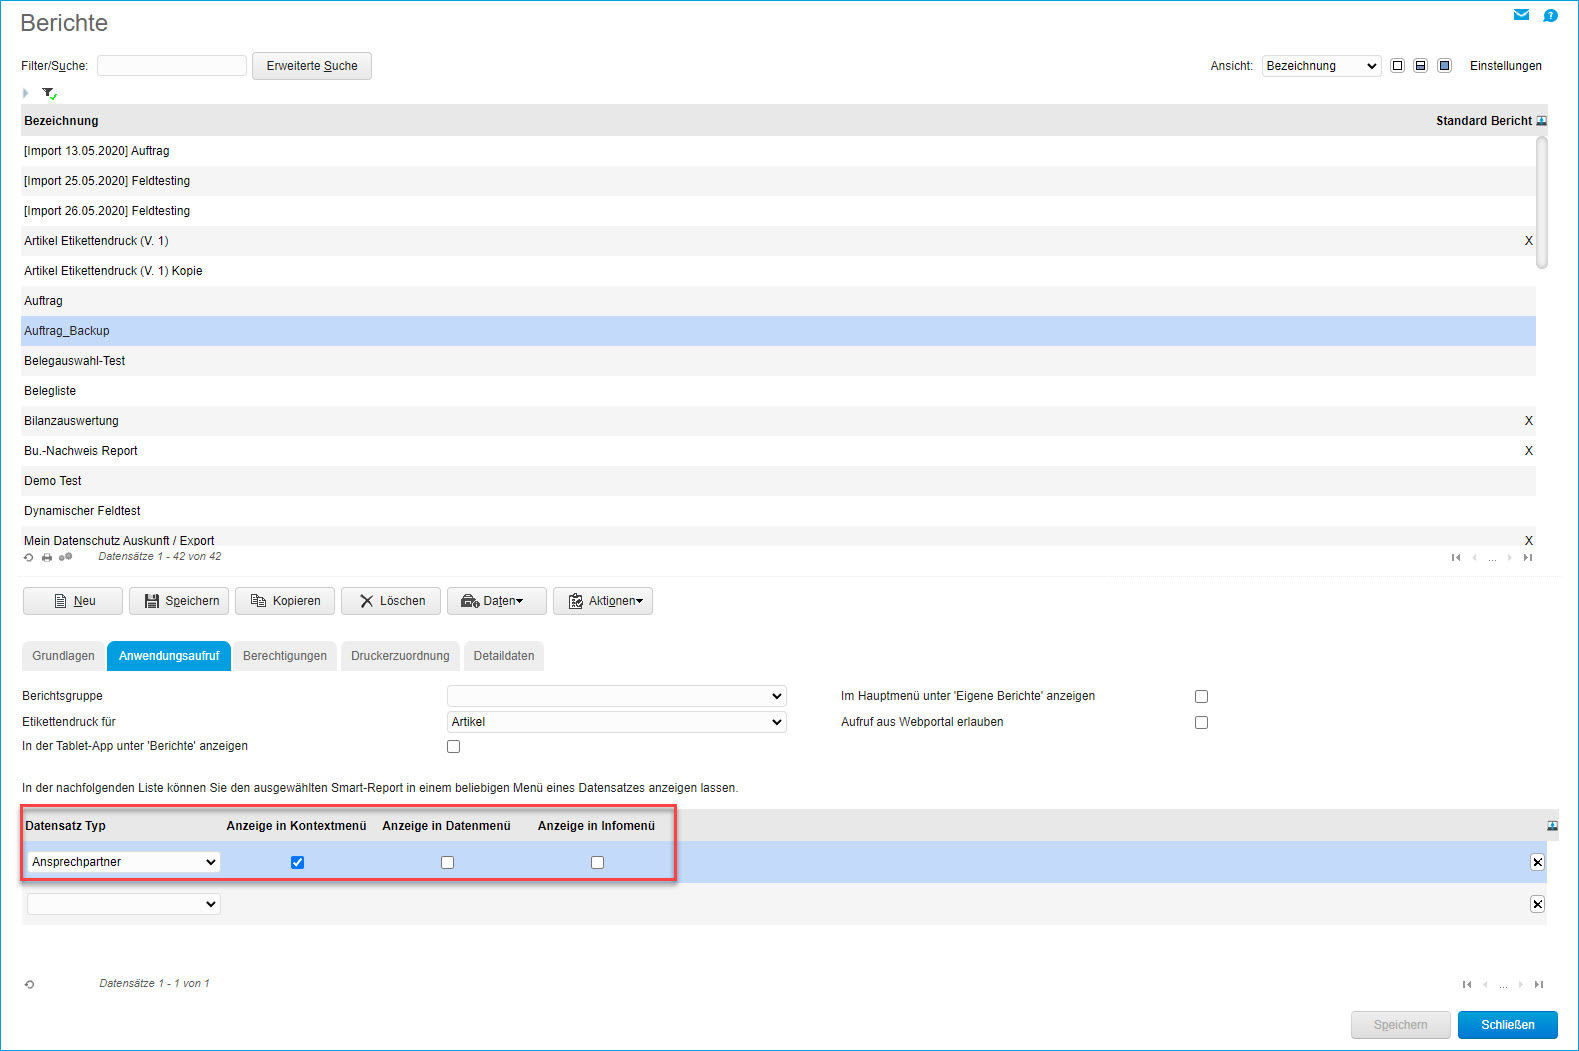Go to first page of report list
The width and height of the screenshot is (1579, 1051).
(1456, 558)
